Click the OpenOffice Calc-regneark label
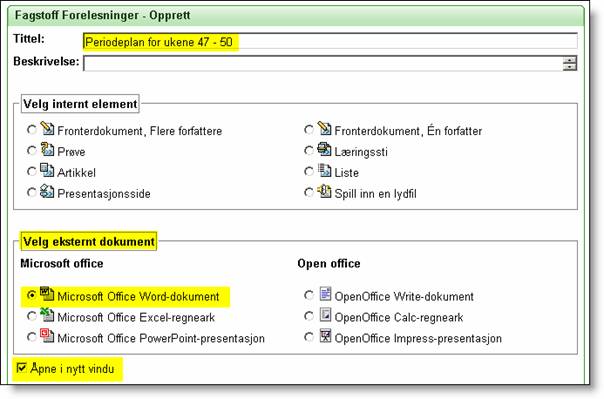The height and width of the screenshot is (399, 604). [x=399, y=317]
